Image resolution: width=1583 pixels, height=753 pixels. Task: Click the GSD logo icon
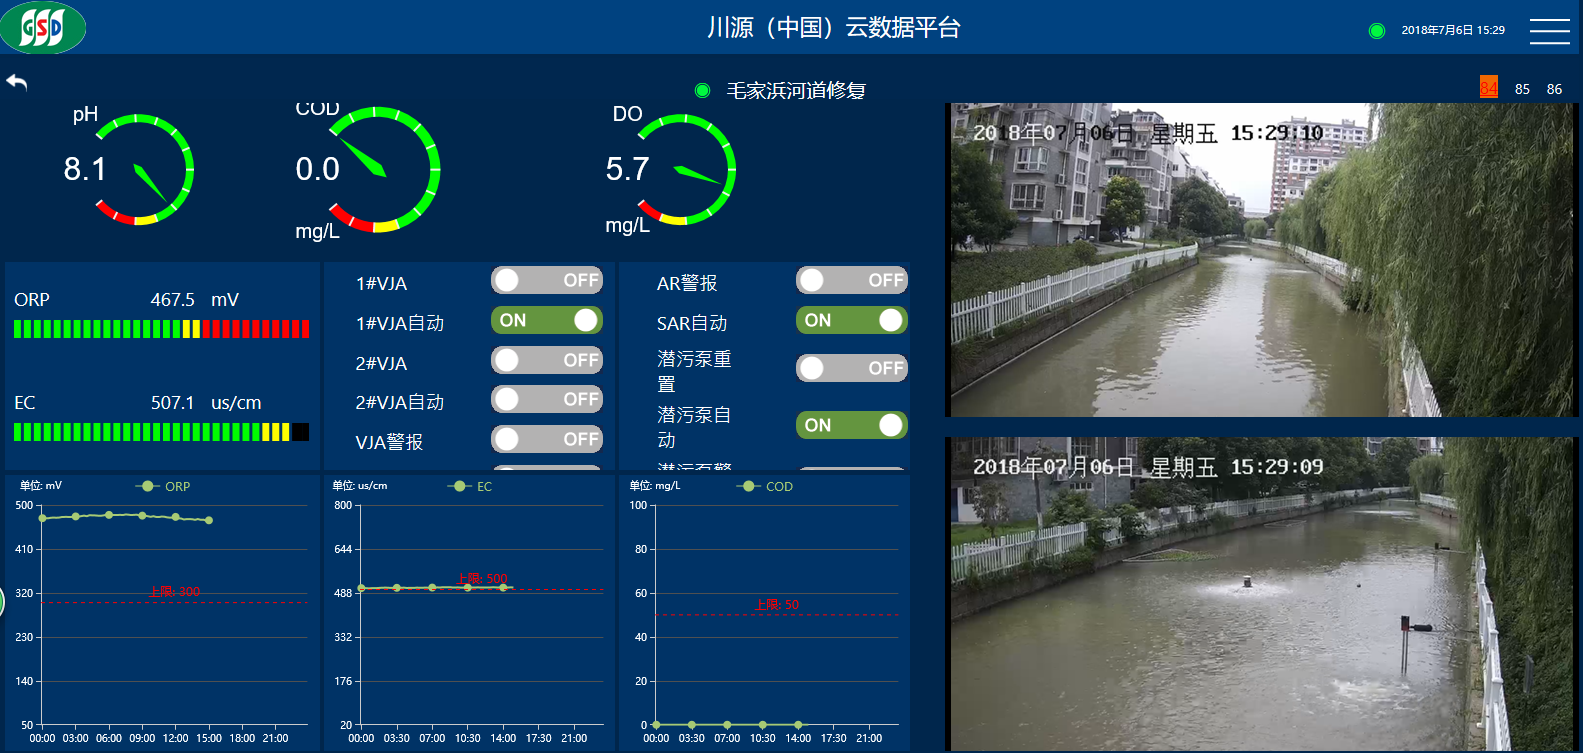(x=42, y=27)
